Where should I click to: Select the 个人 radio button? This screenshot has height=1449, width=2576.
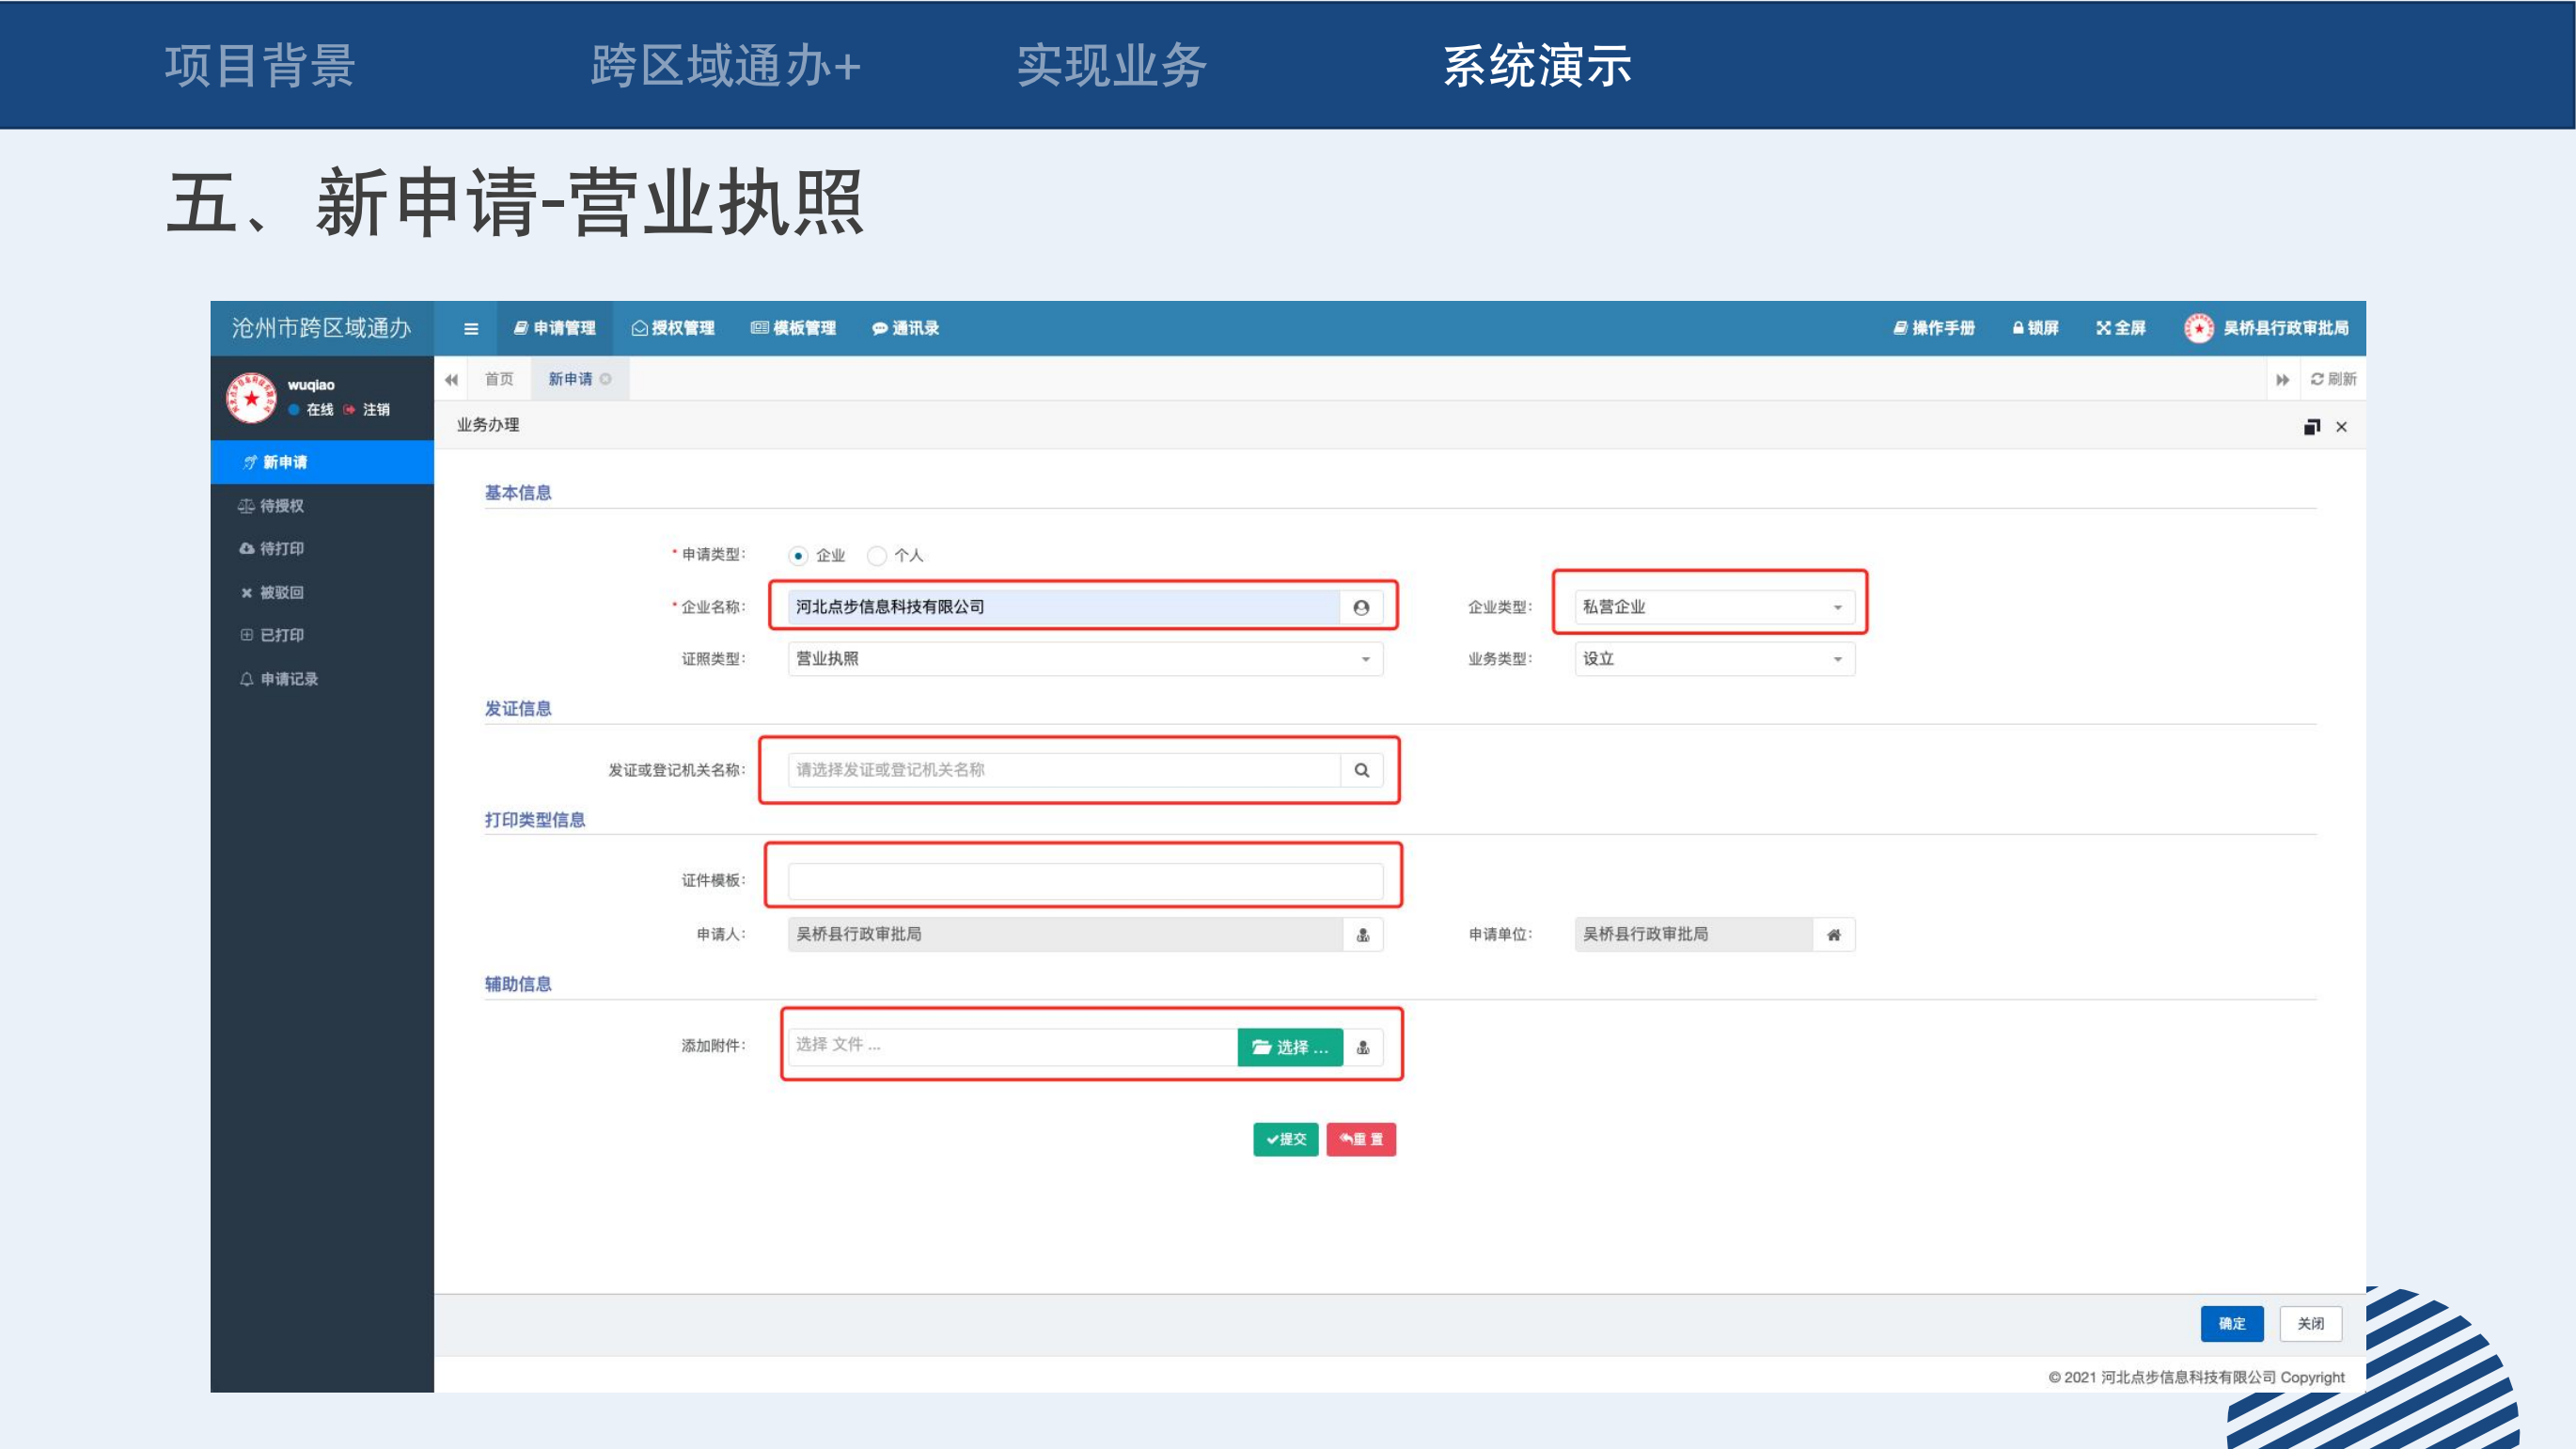pos(877,556)
